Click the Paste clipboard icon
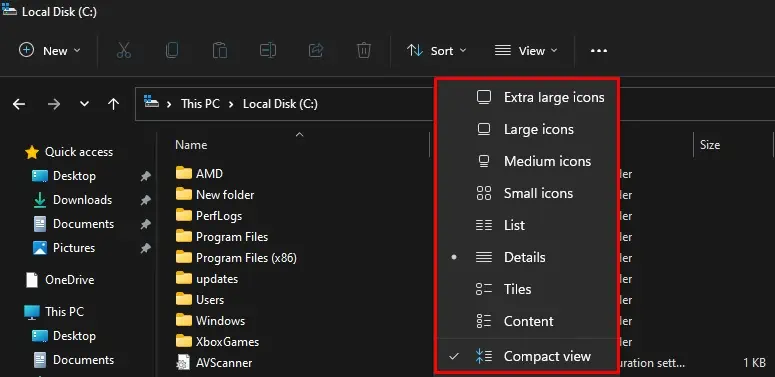Screen dimensions: 775x377 219,50
